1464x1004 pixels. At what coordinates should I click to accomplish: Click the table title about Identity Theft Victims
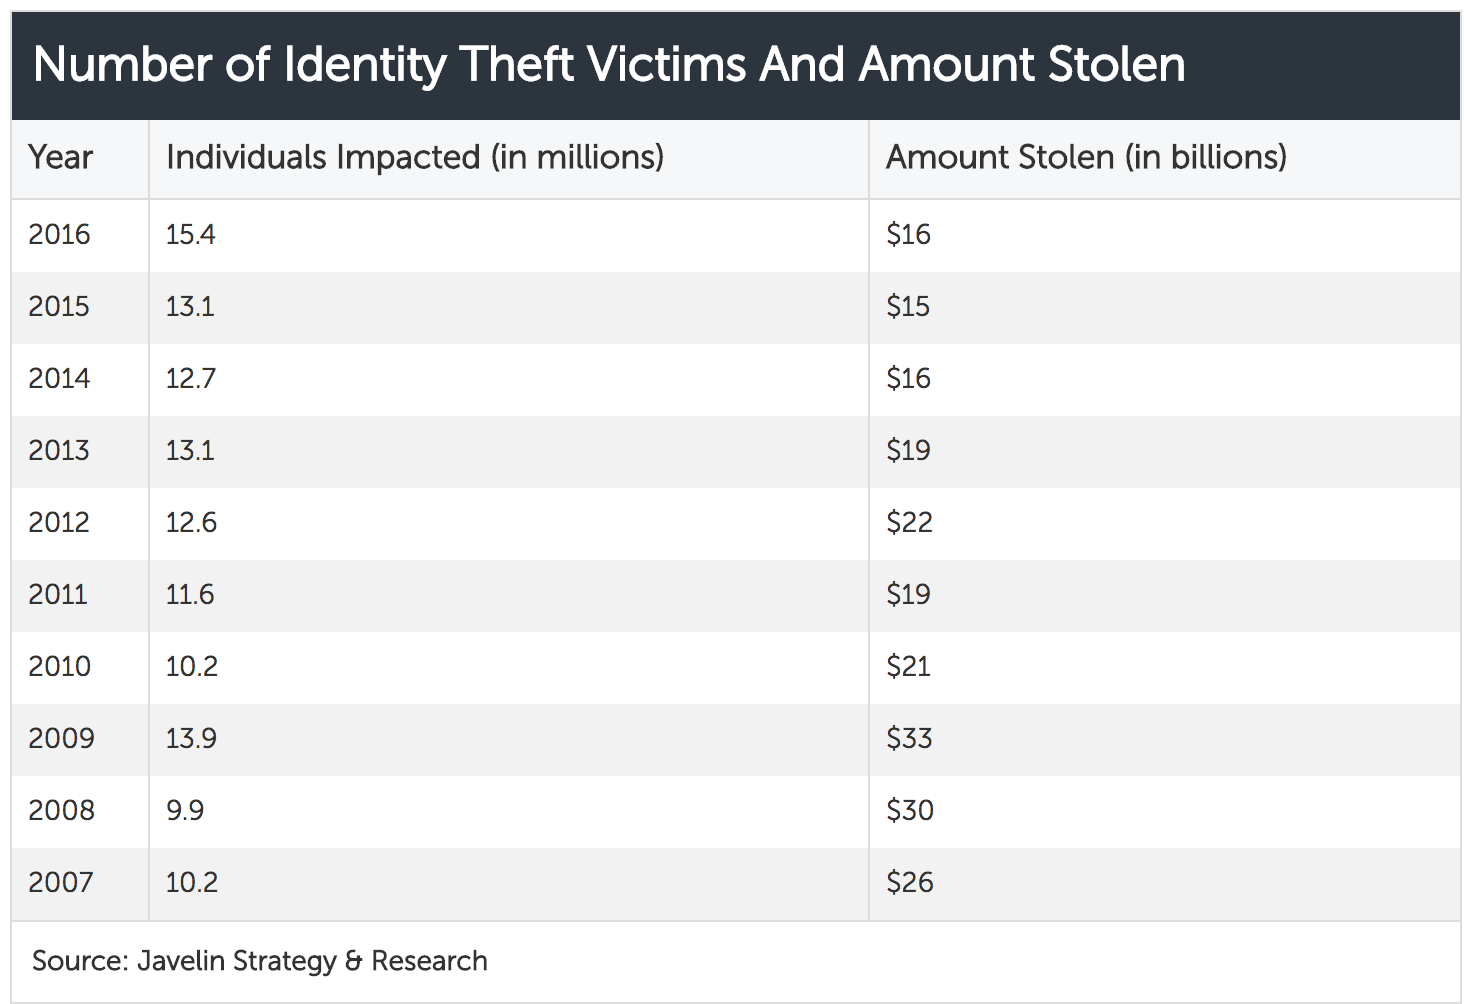(609, 65)
